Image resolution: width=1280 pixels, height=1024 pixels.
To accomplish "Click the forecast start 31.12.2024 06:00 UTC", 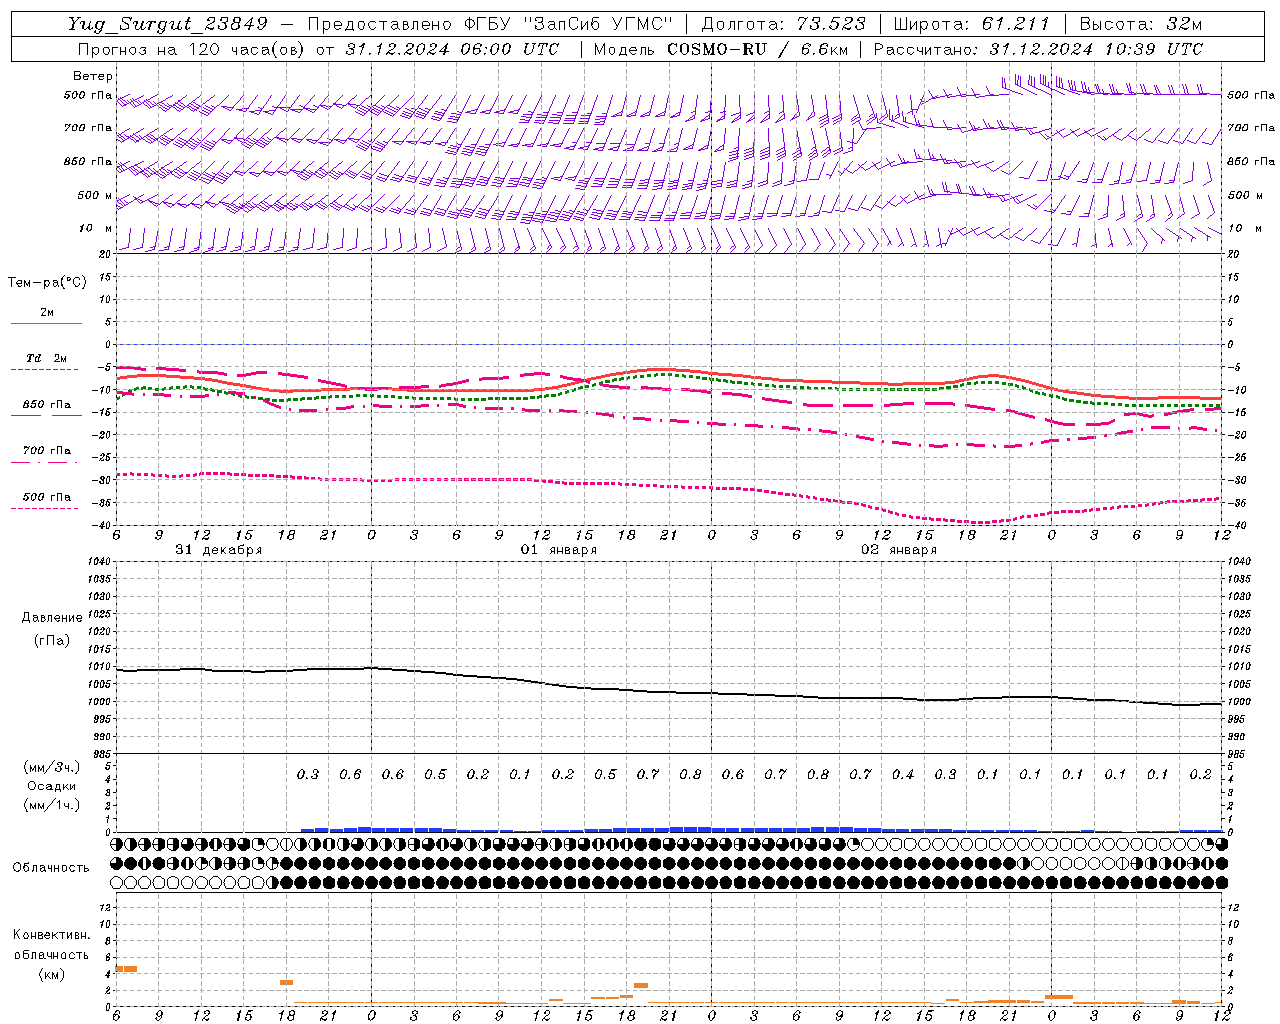I will 452,49.
